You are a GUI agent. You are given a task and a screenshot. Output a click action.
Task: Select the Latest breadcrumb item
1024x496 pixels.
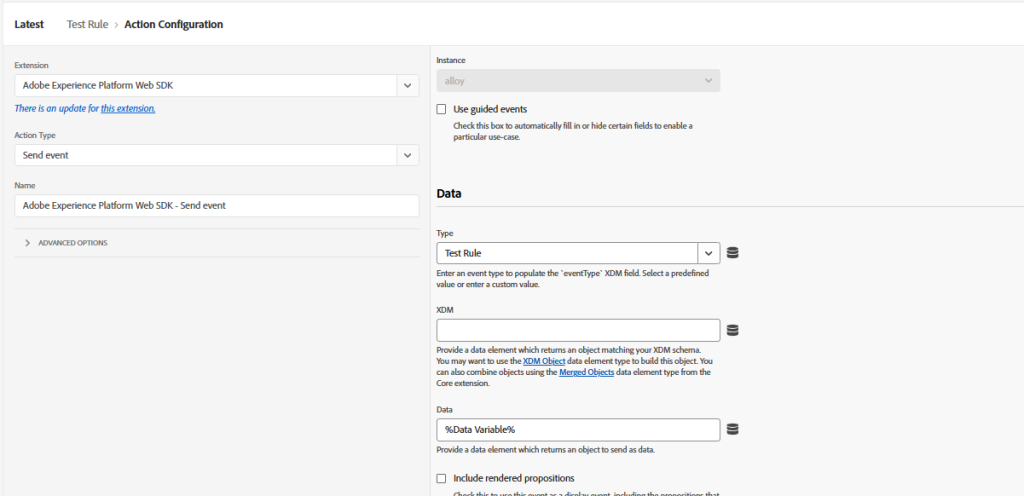(29, 24)
